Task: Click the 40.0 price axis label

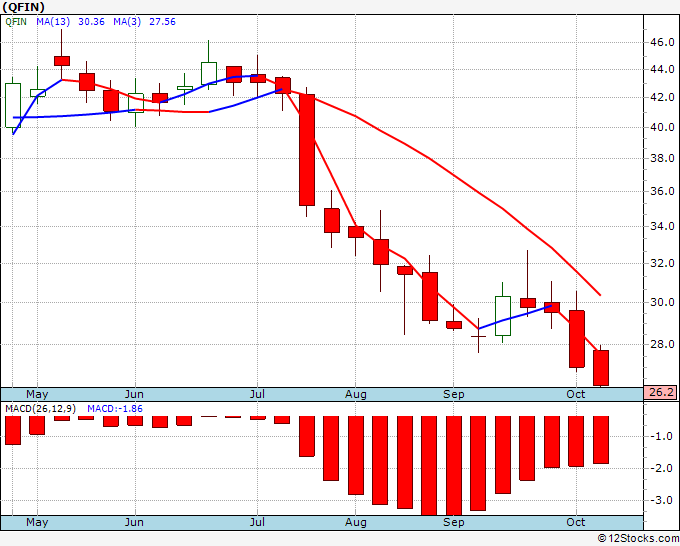Action: click(x=662, y=127)
